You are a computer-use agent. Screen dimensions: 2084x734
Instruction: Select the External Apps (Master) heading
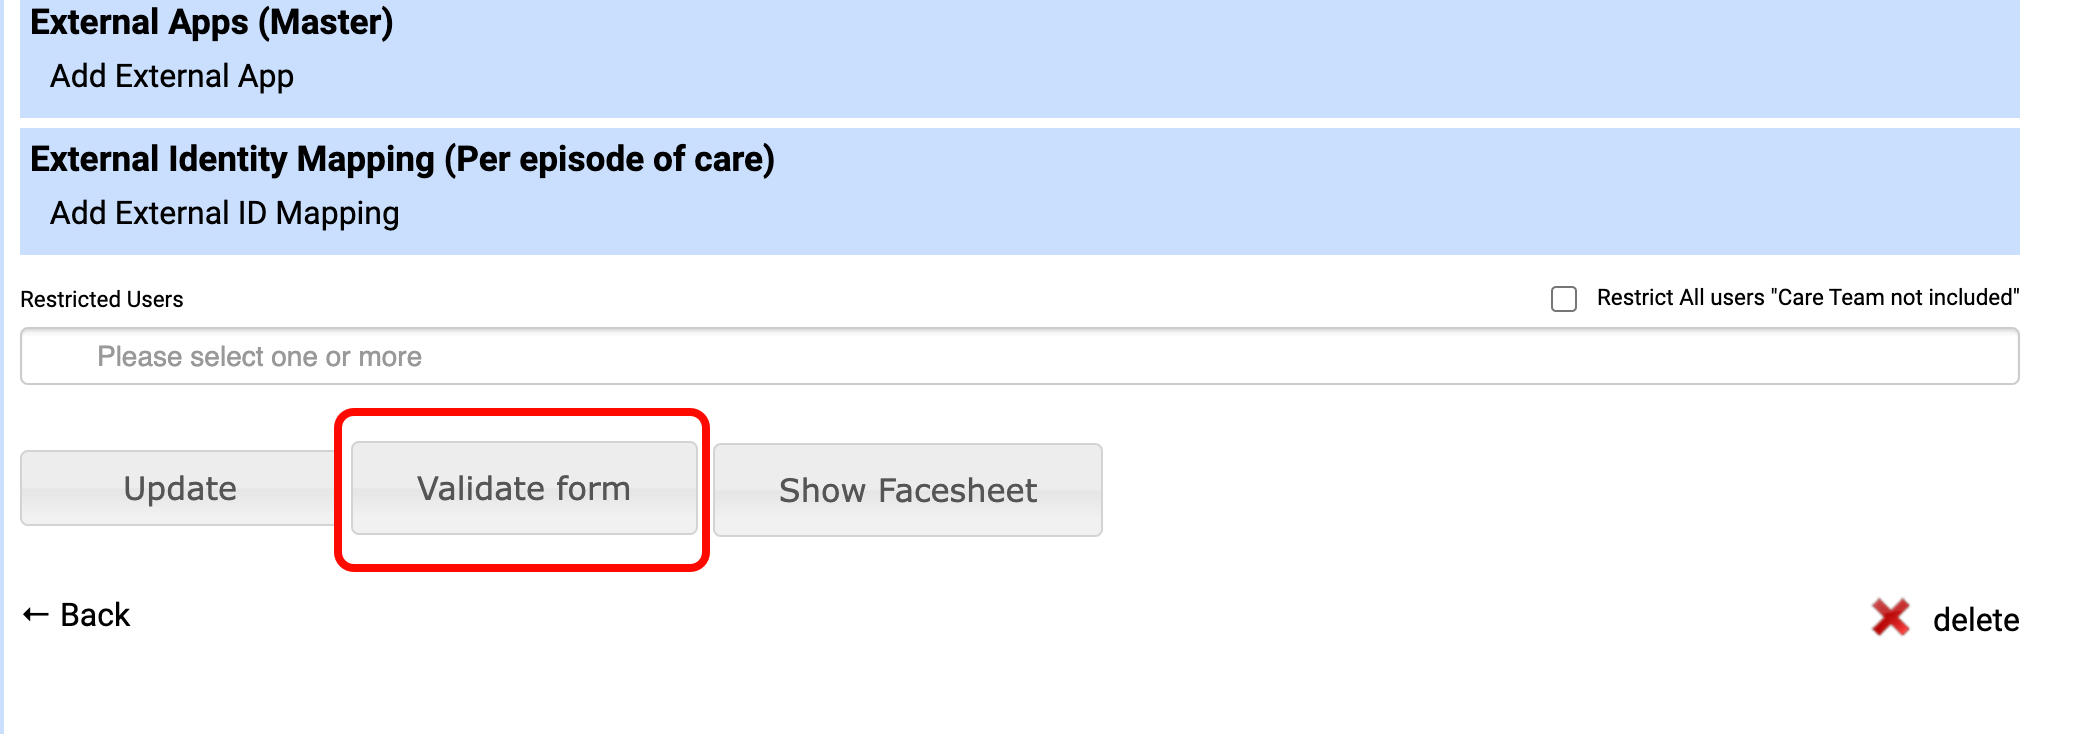pyautogui.click(x=212, y=23)
